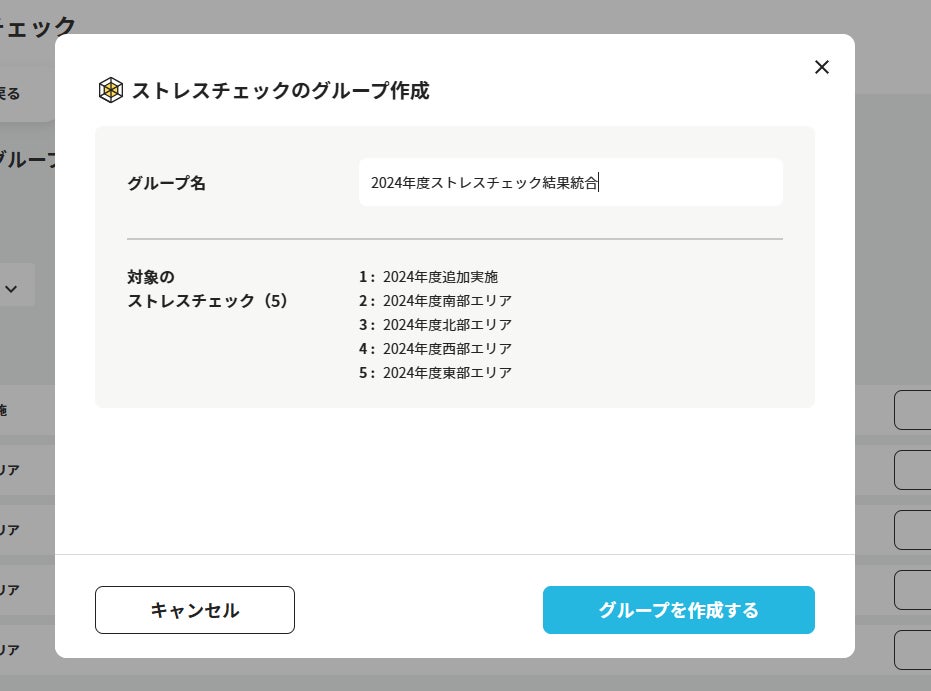Click the dimmed チェック page heading at top-left

tap(38, 27)
